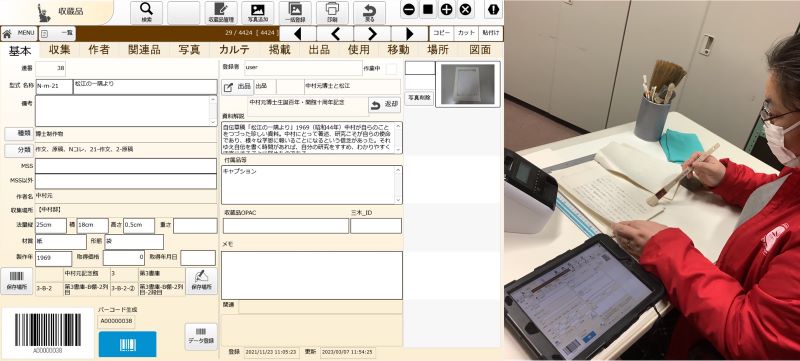Click the 印刷 printer icon
800x361 pixels.
click(332, 12)
